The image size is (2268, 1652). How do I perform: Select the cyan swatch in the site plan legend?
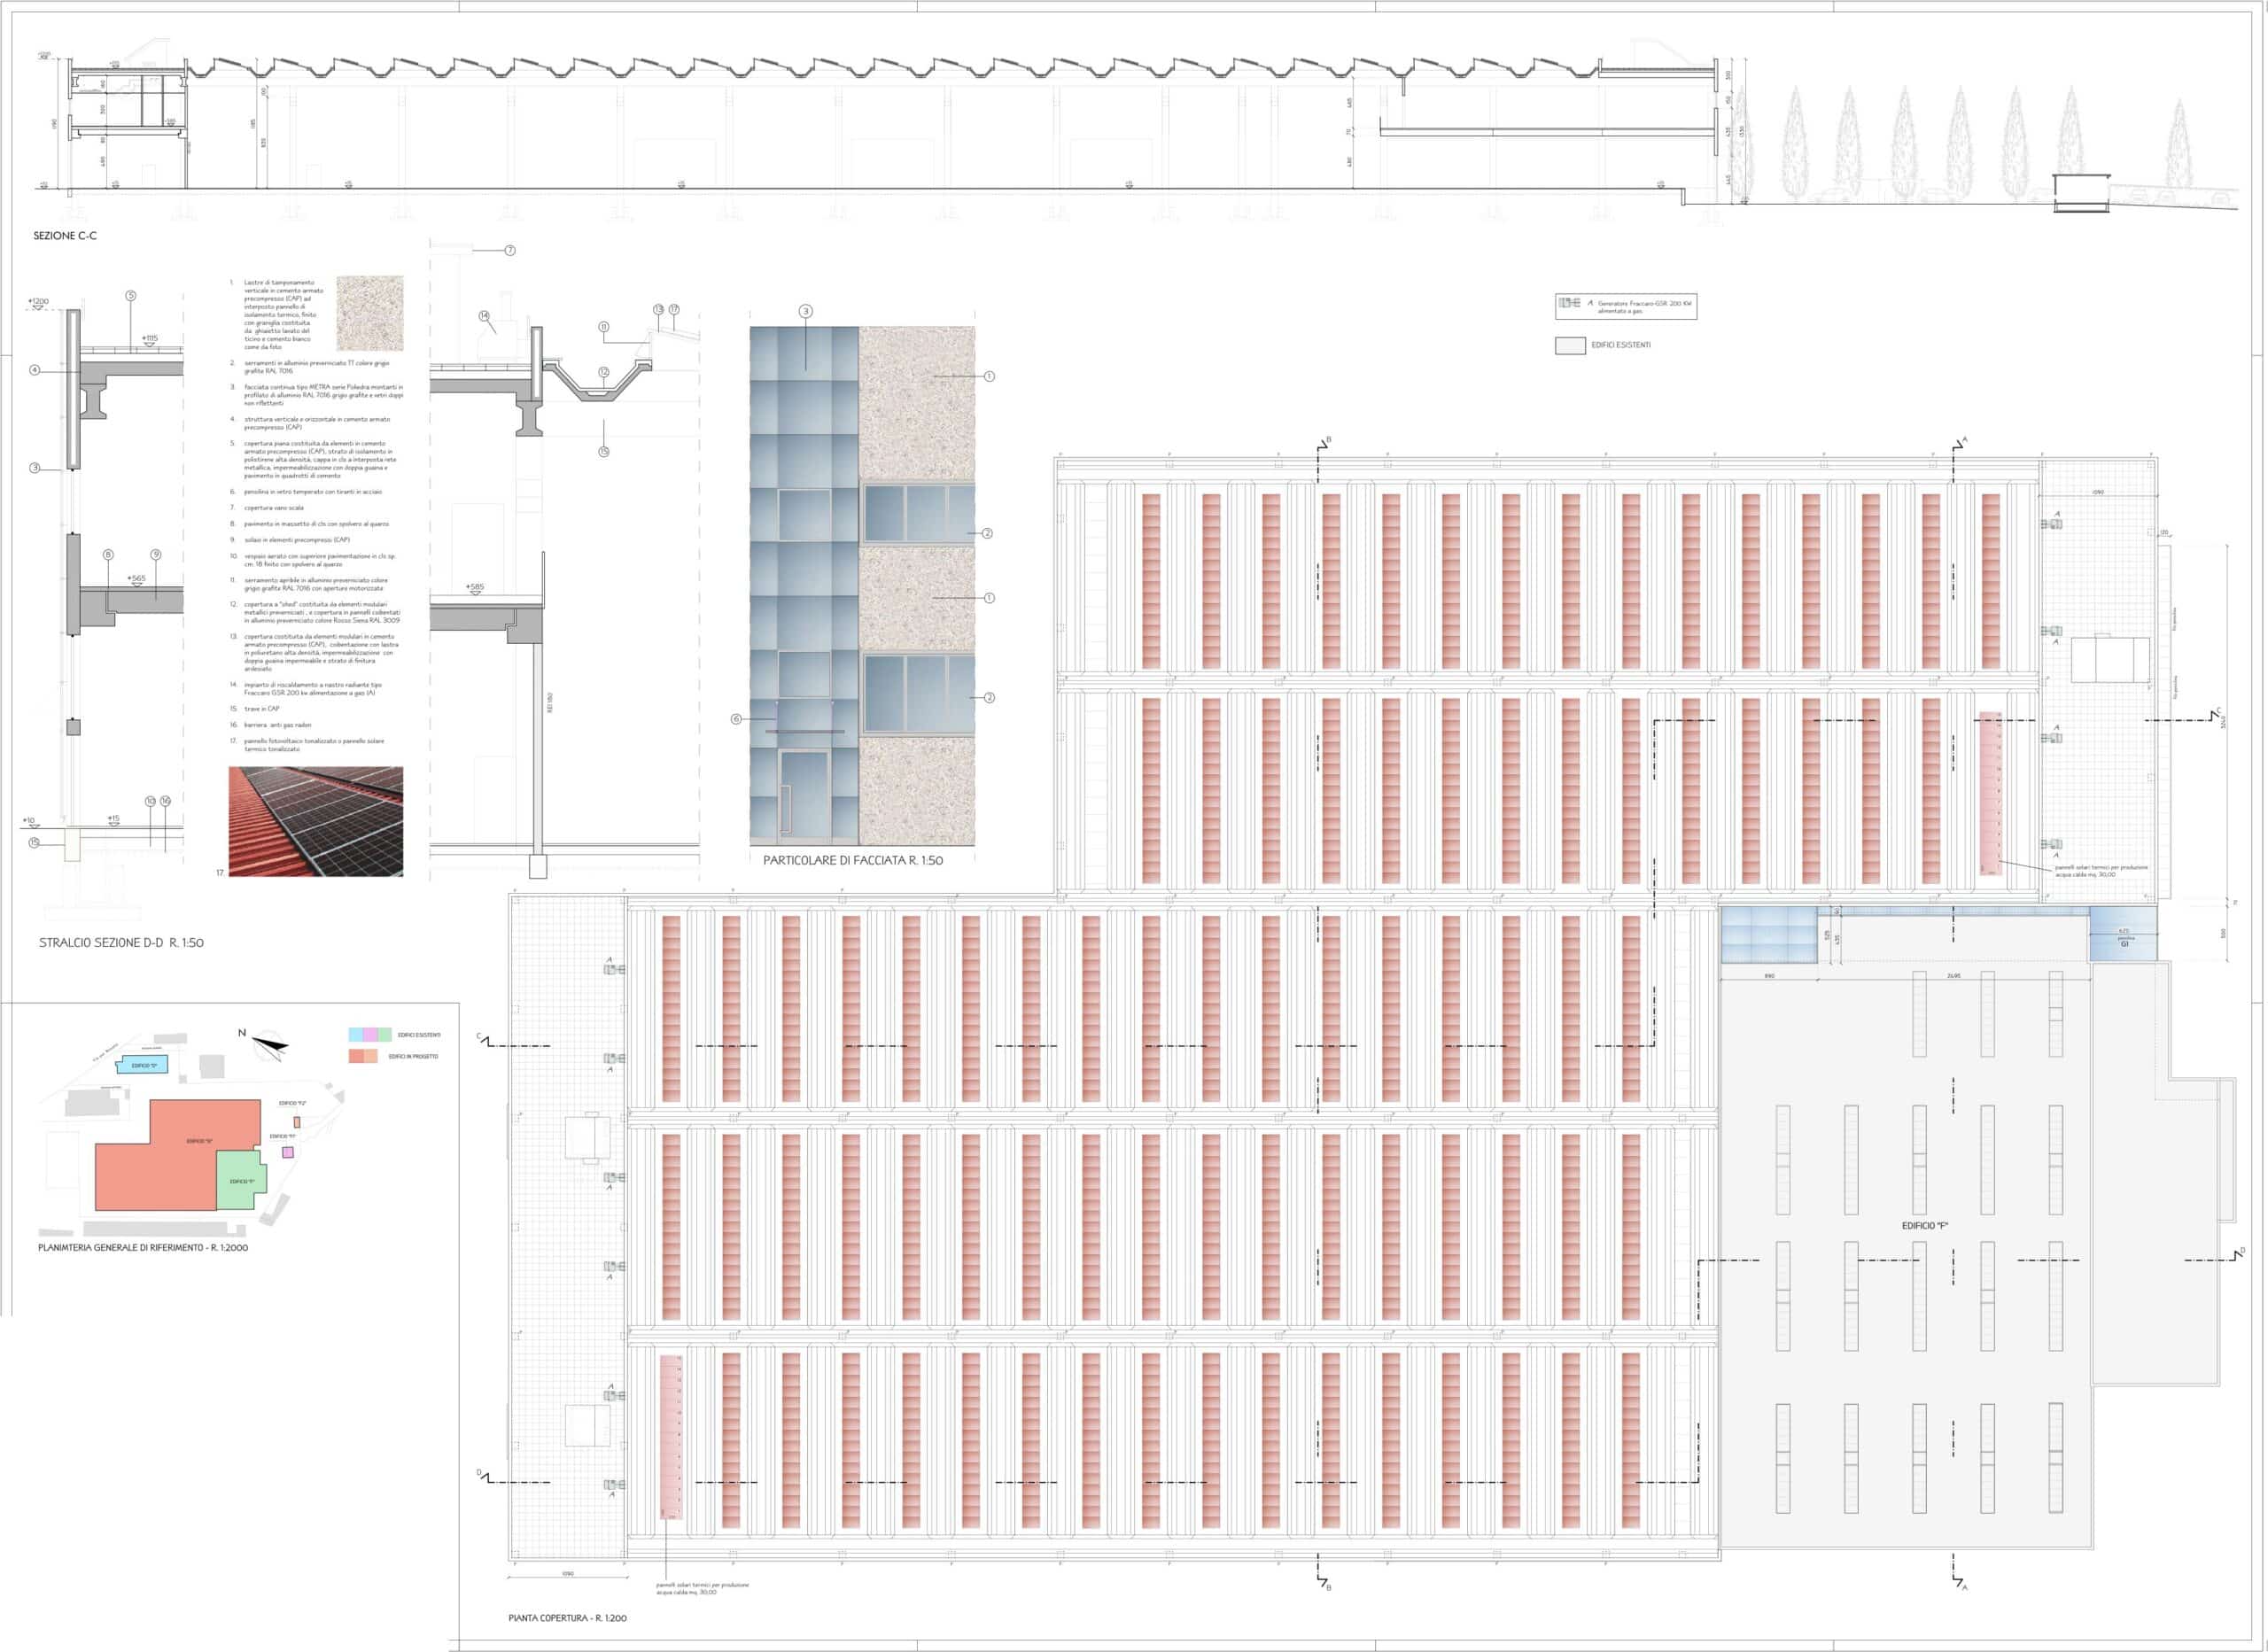coord(355,1035)
